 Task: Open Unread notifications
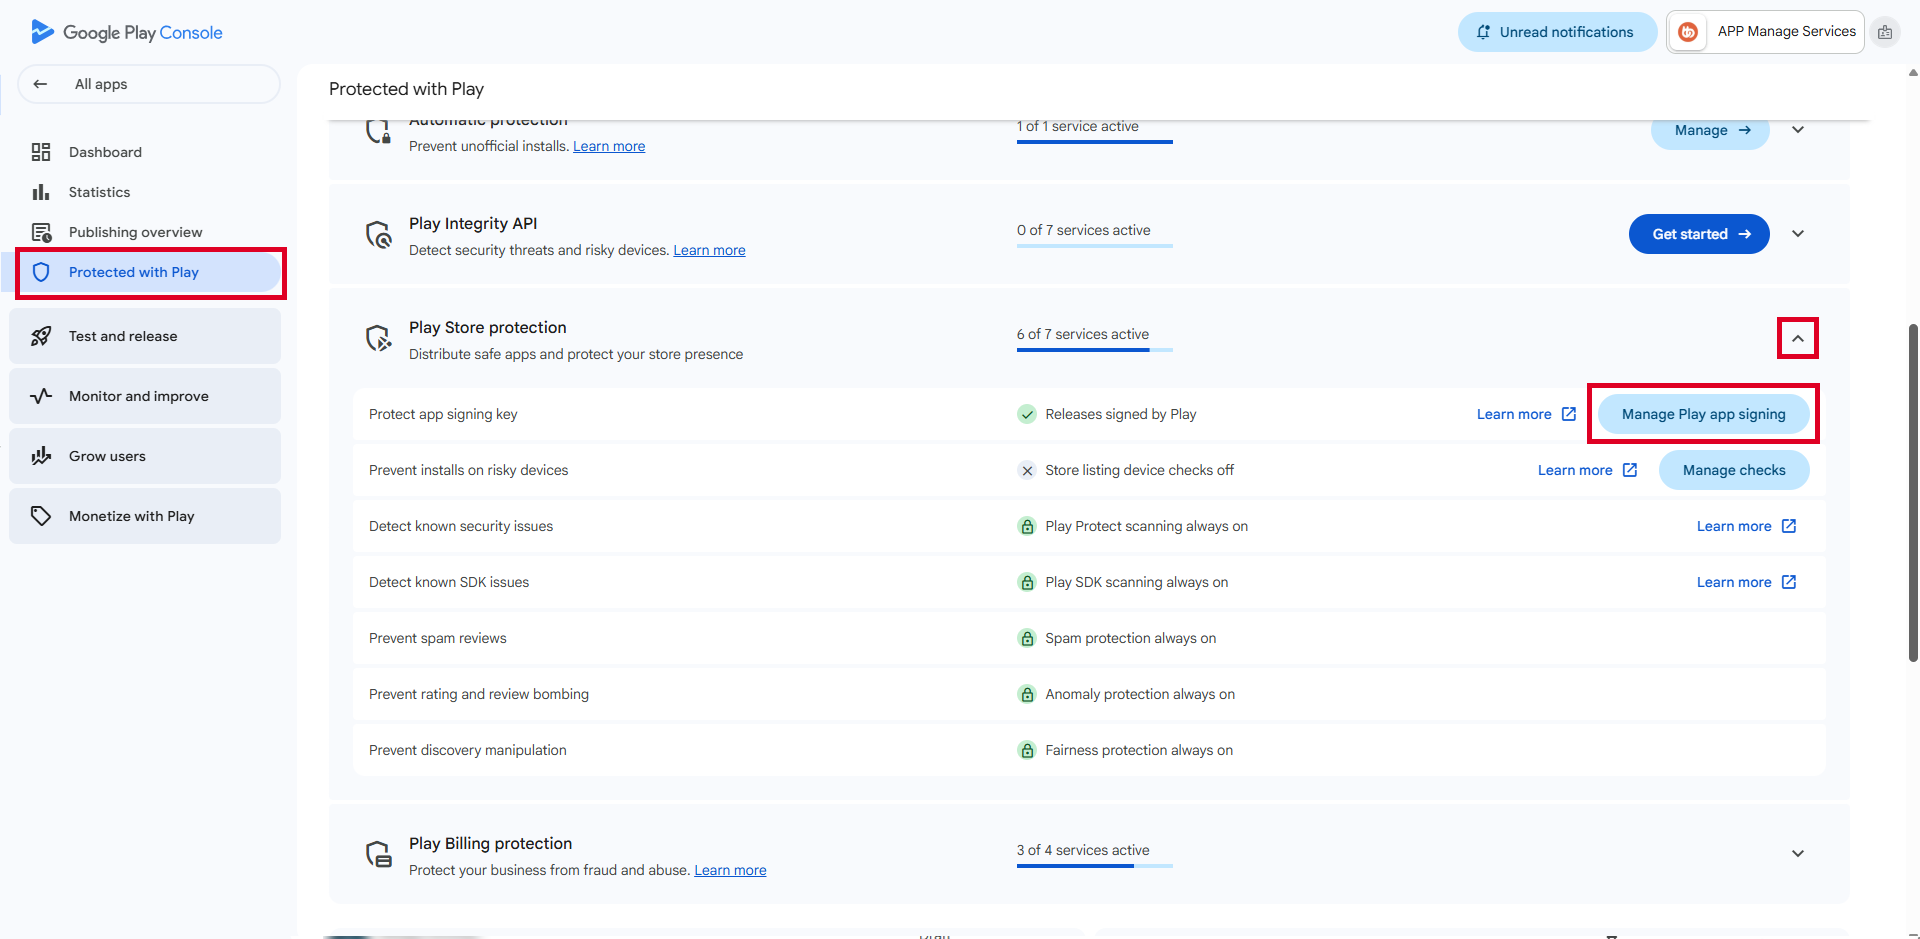tap(1557, 32)
